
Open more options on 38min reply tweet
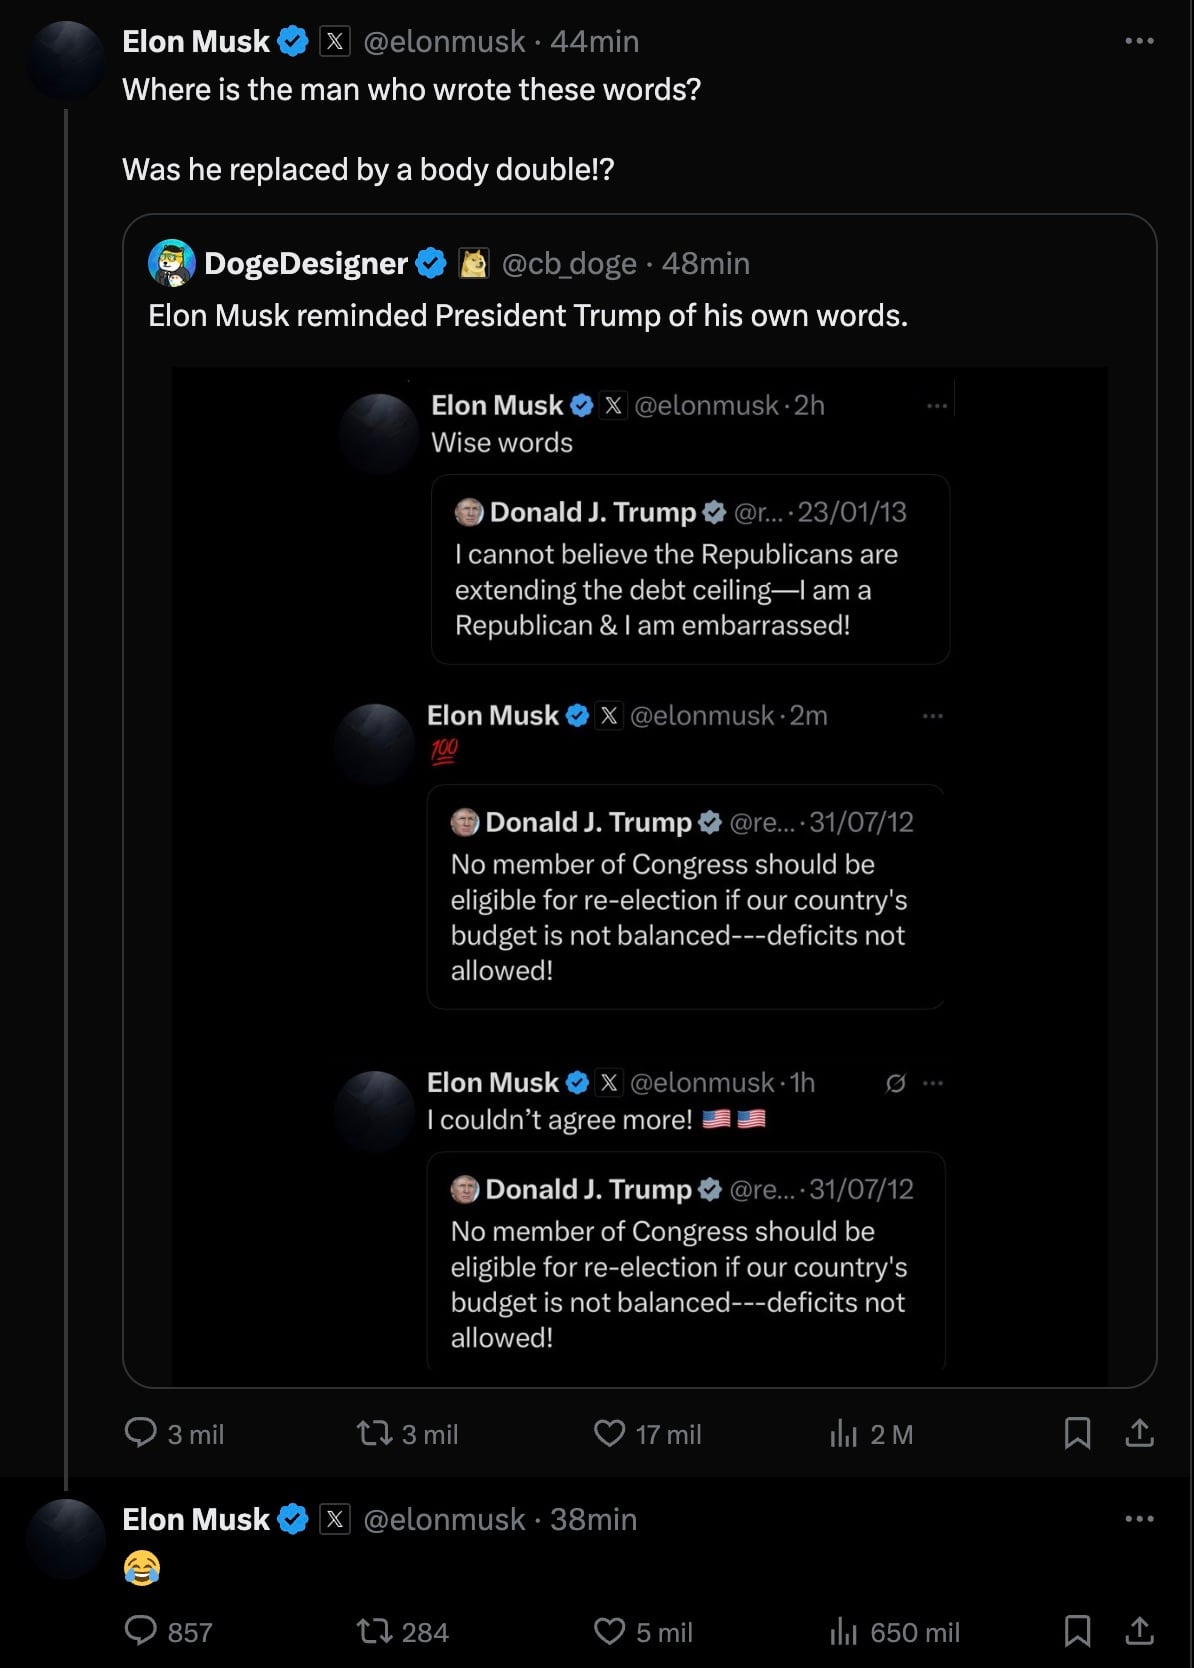(1139, 1518)
